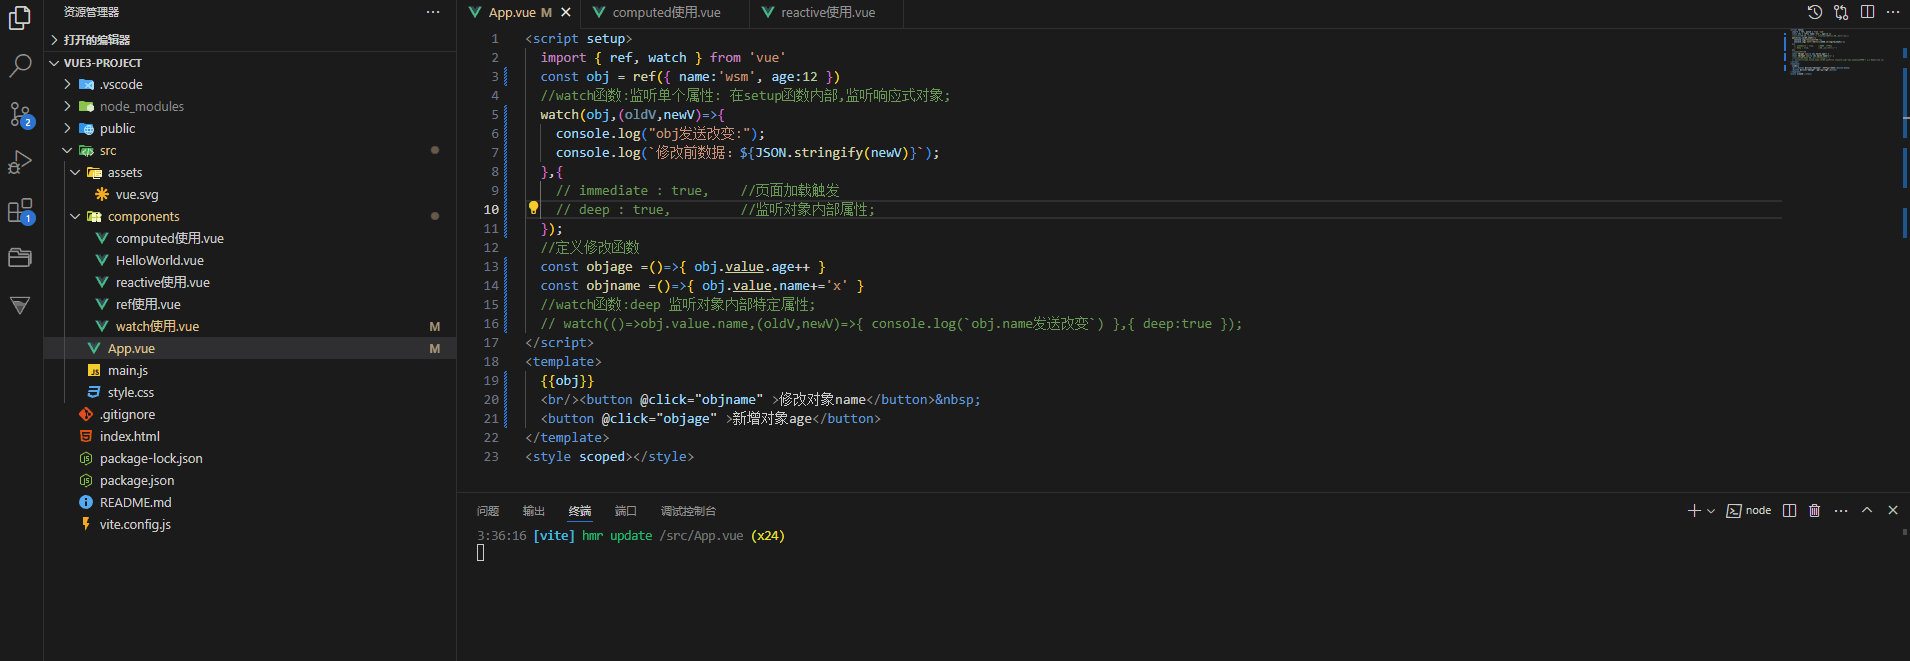1910x661 pixels.
Task: Open main.js file
Action: coord(250,370)
